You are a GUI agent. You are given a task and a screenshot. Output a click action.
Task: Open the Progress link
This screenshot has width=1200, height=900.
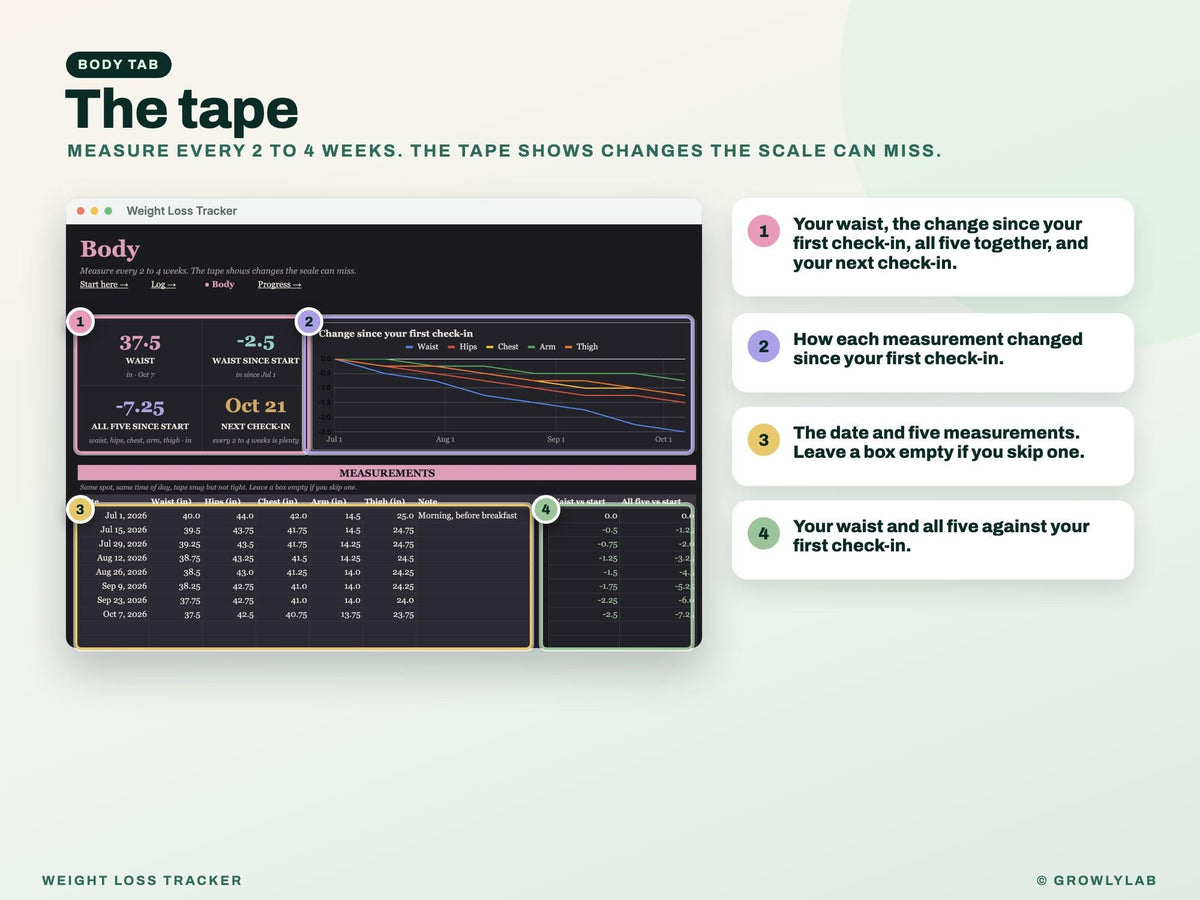tap(279, 284)
